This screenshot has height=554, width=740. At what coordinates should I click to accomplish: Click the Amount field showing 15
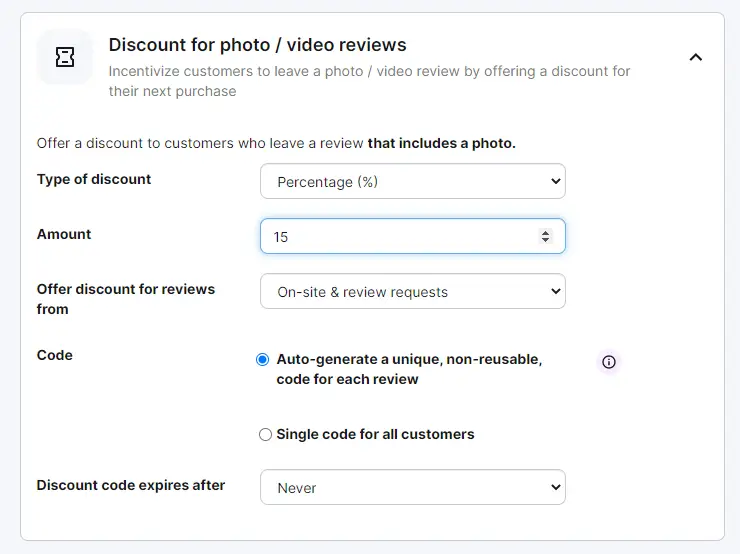(412, 236)
